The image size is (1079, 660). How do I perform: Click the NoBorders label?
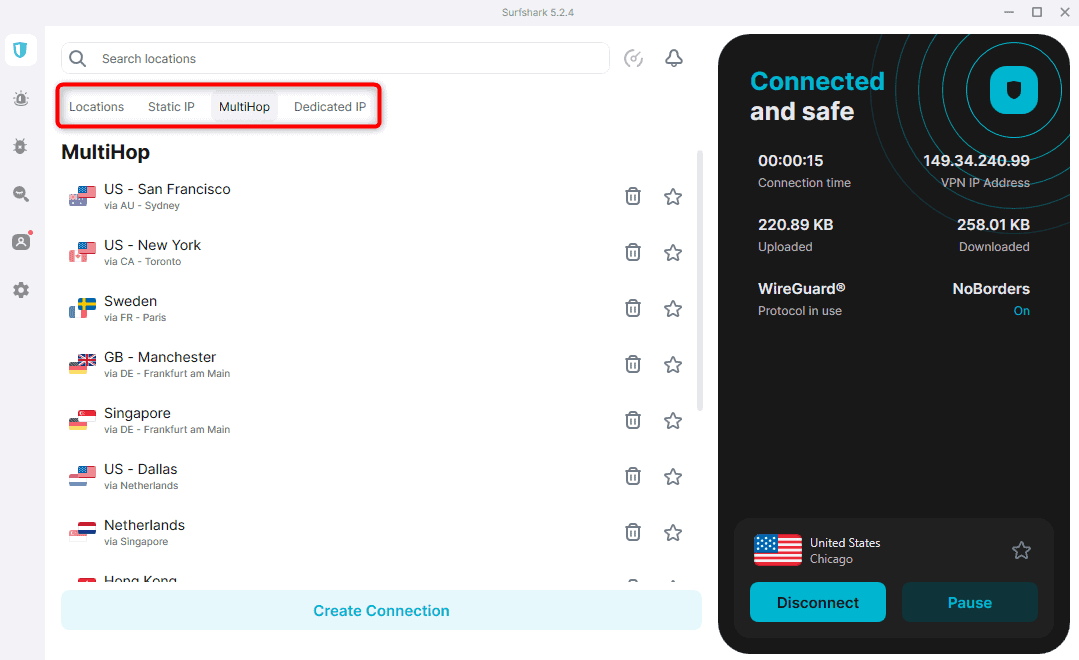[x=991, y=289]
